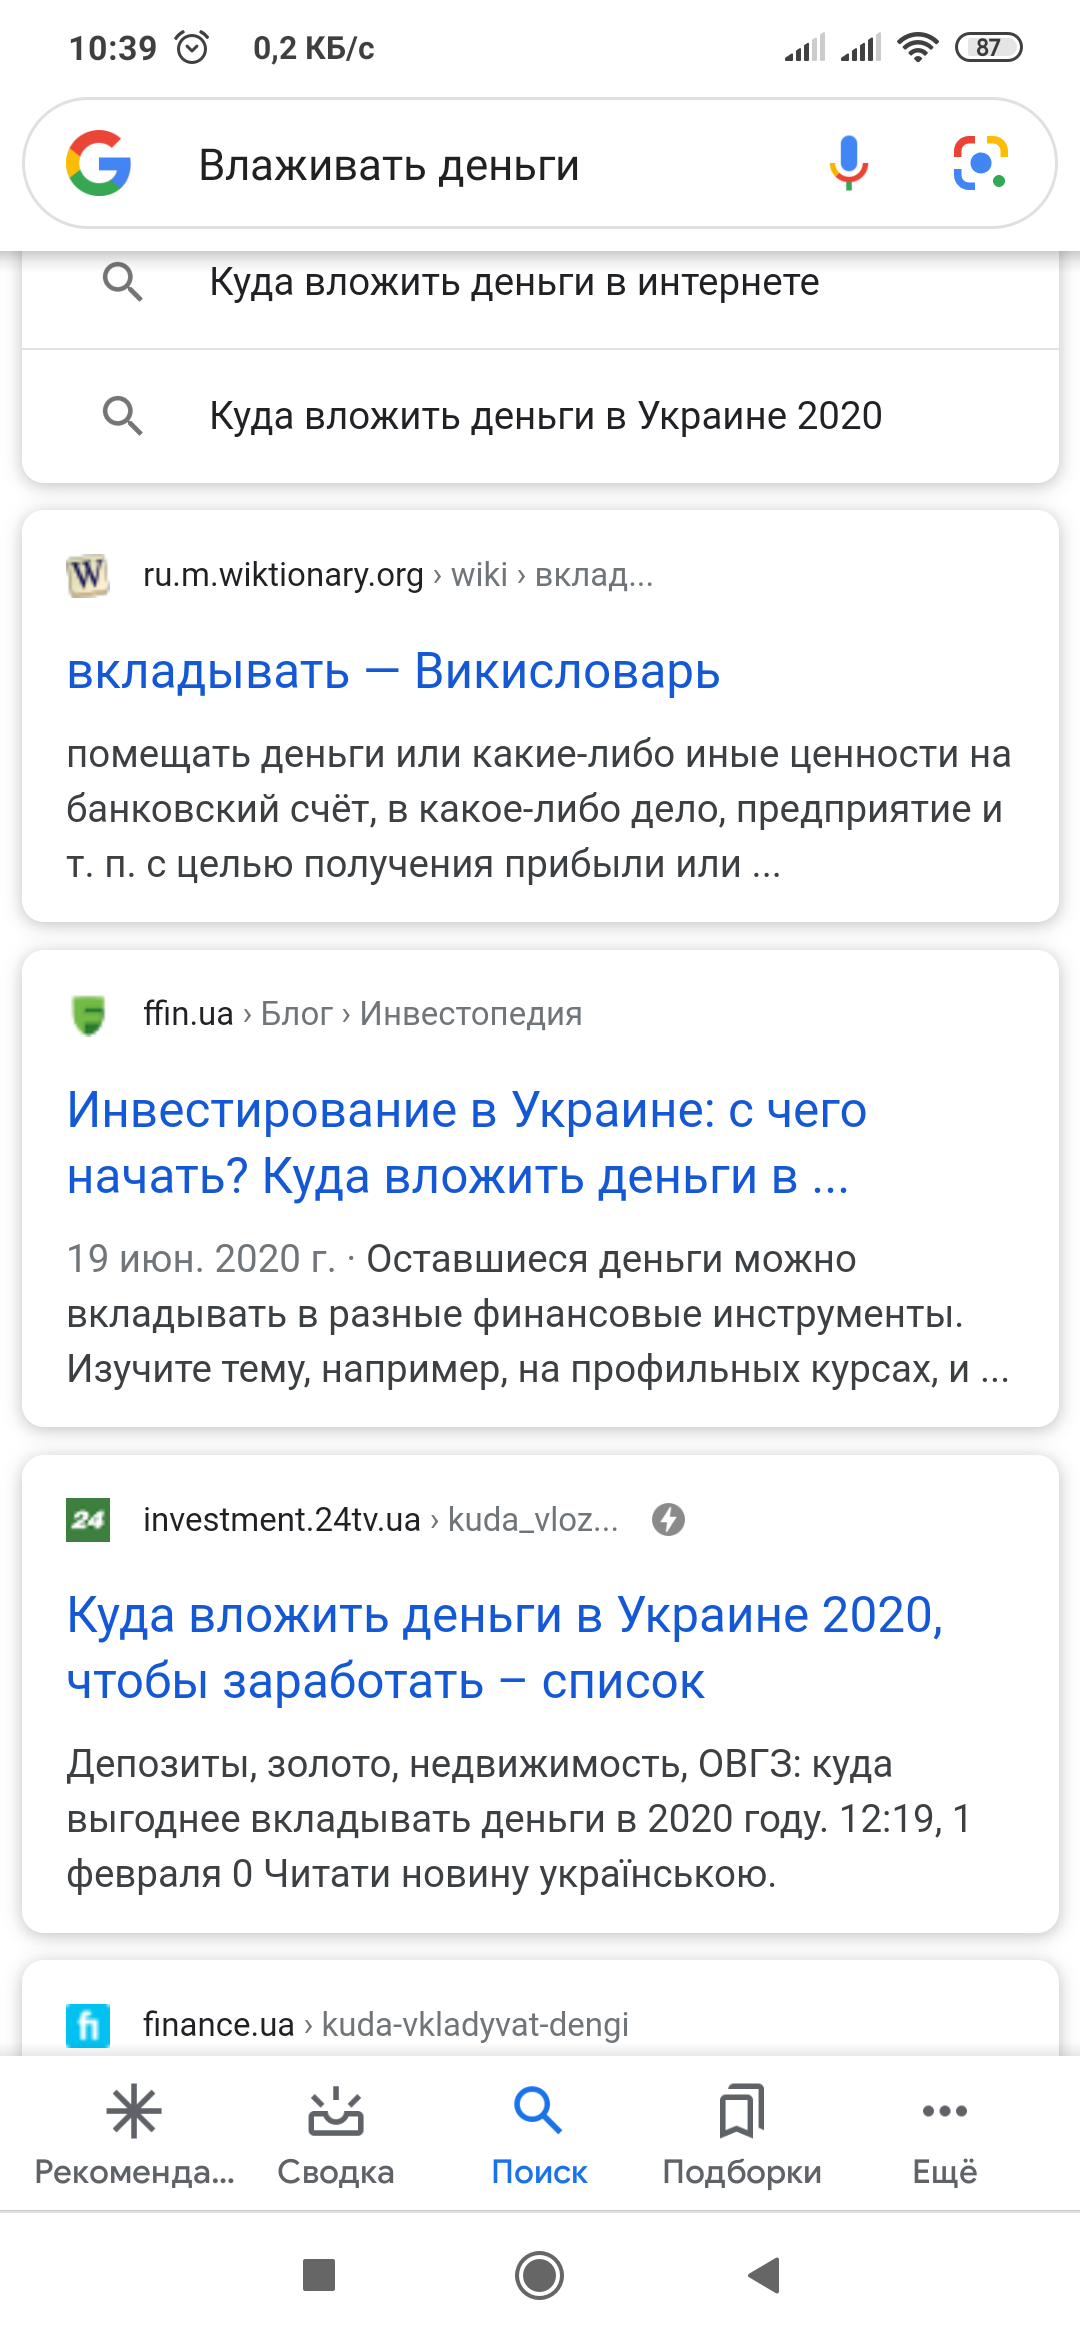Tap the Google logo in search bar
This screenshot has width=1080, height=2340.
pos(98,163)
